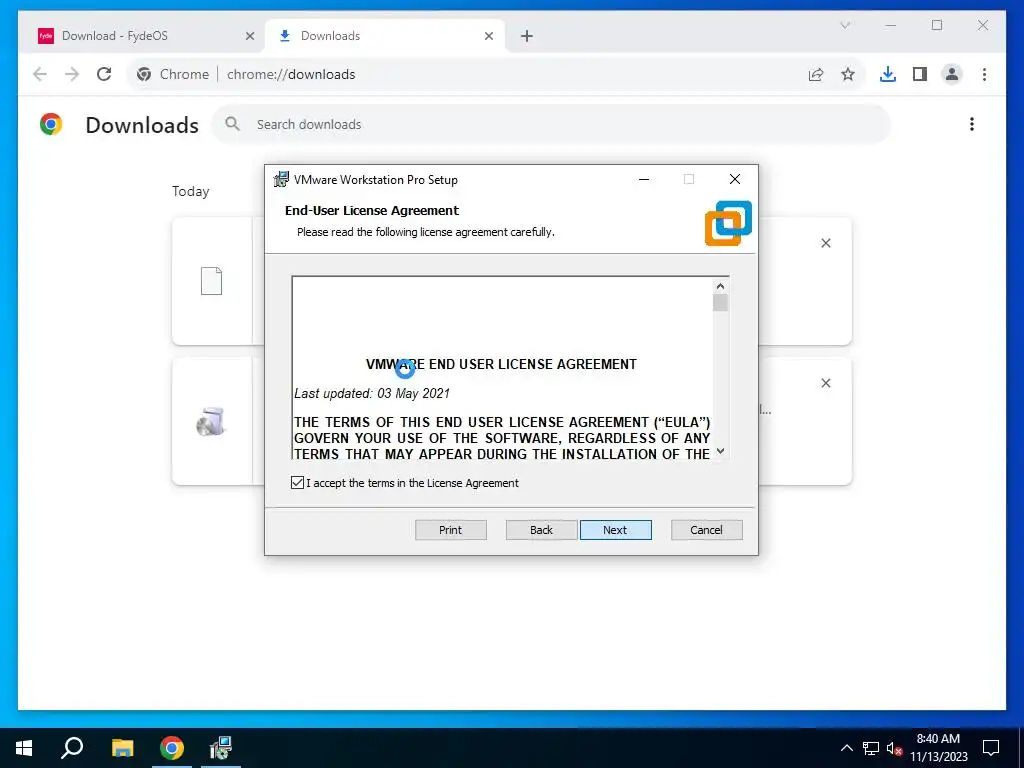This screenshot has width=1024, height=768.
Task: Open Chrome tab search chevron
Action: [x=845, y=25]
